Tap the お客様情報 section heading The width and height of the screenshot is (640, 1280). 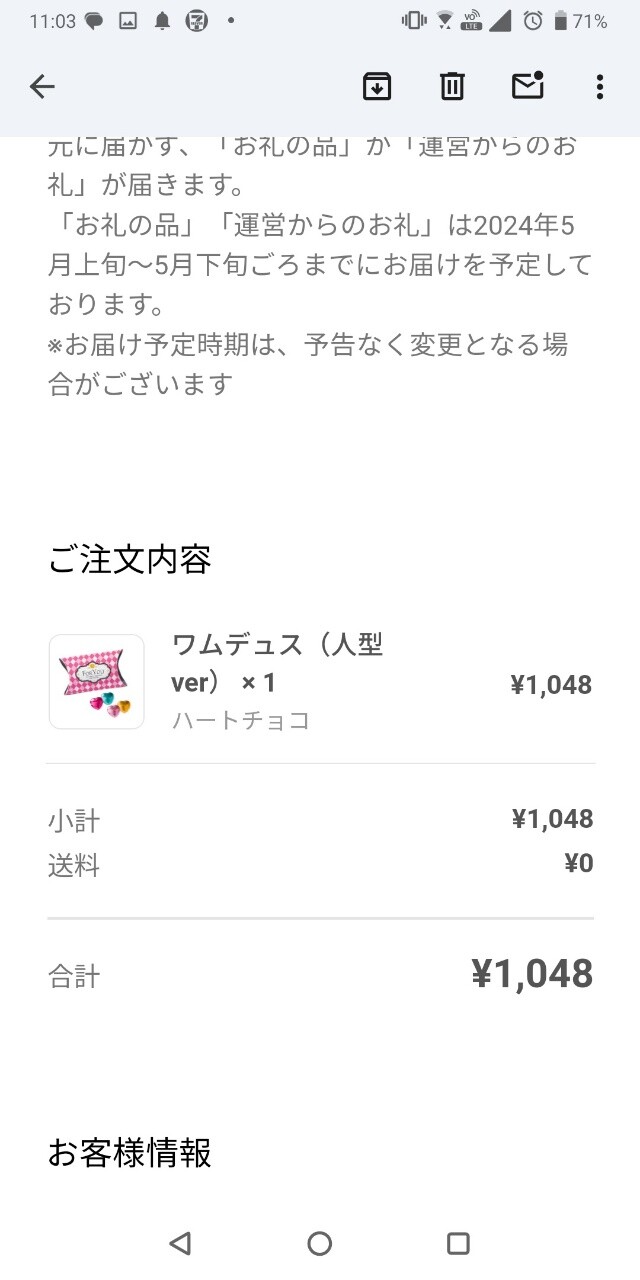point(130,1153)
